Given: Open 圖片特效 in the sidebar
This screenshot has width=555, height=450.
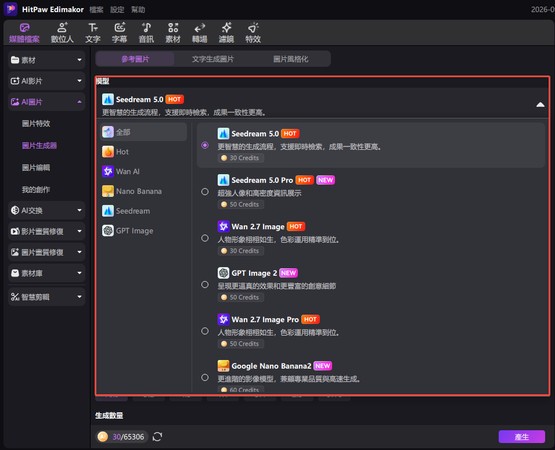Looking at the screenshot, I should click(36, 124).
